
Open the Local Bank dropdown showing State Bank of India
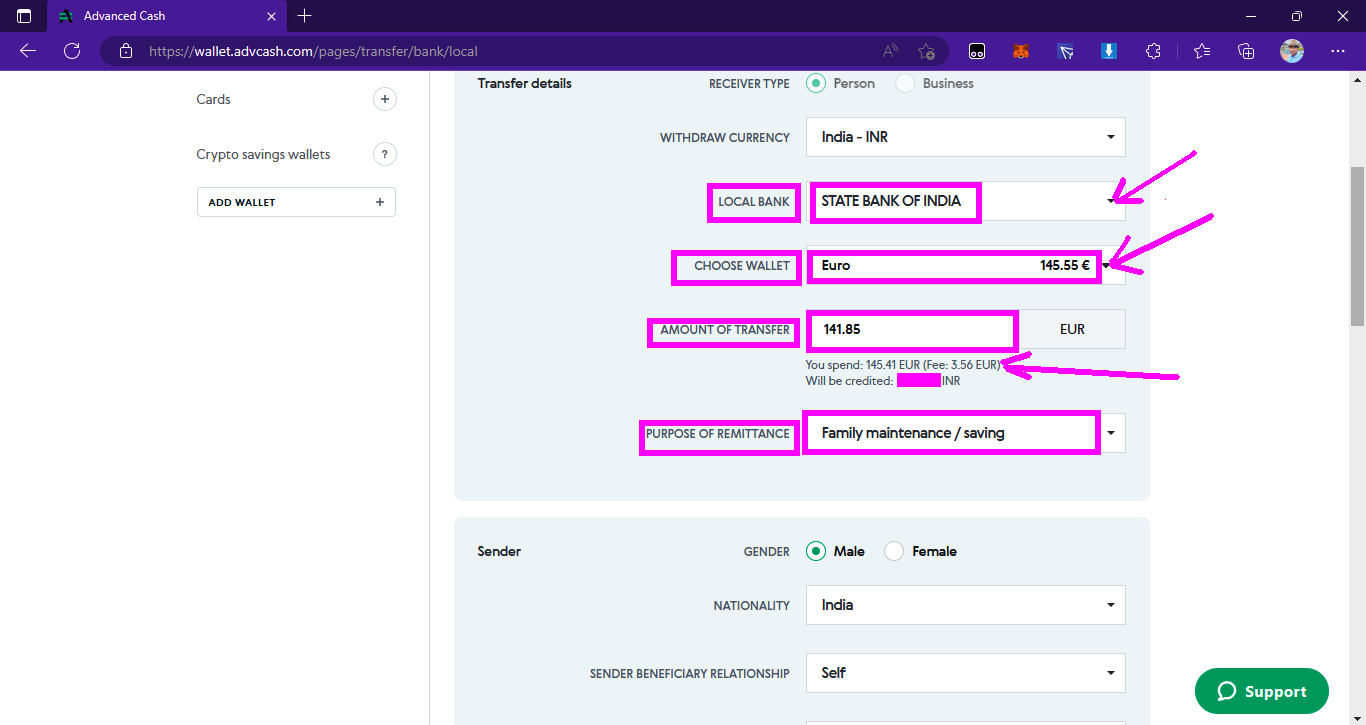pyautogui.click(x=966, y=201)
